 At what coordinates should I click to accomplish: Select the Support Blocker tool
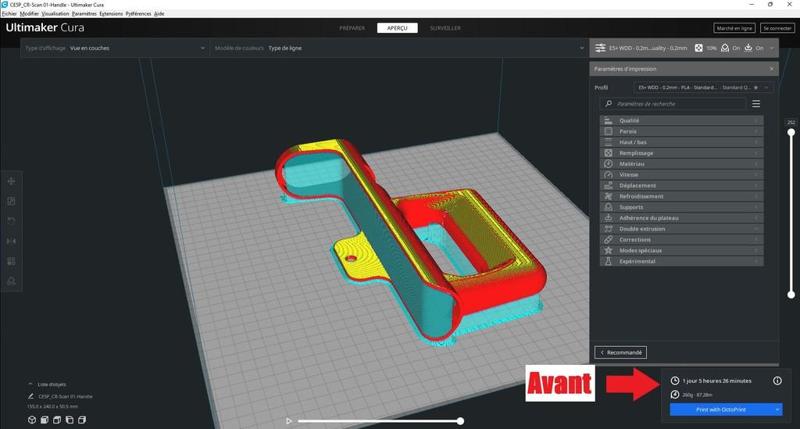tap(11, 281)
